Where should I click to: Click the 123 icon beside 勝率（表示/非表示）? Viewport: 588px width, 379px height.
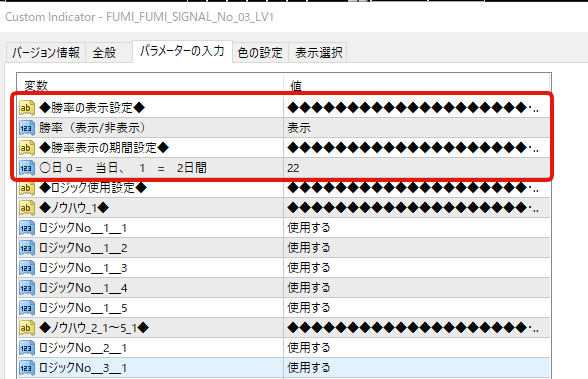point(27,128)
